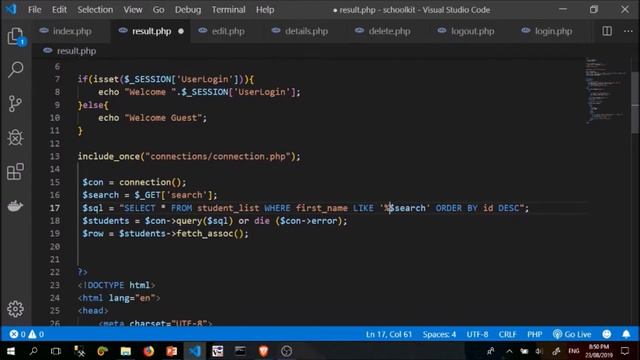This screenshot has width=640, height=360.
Task: Click the volume icon in system tray
Action: [540, 351]
